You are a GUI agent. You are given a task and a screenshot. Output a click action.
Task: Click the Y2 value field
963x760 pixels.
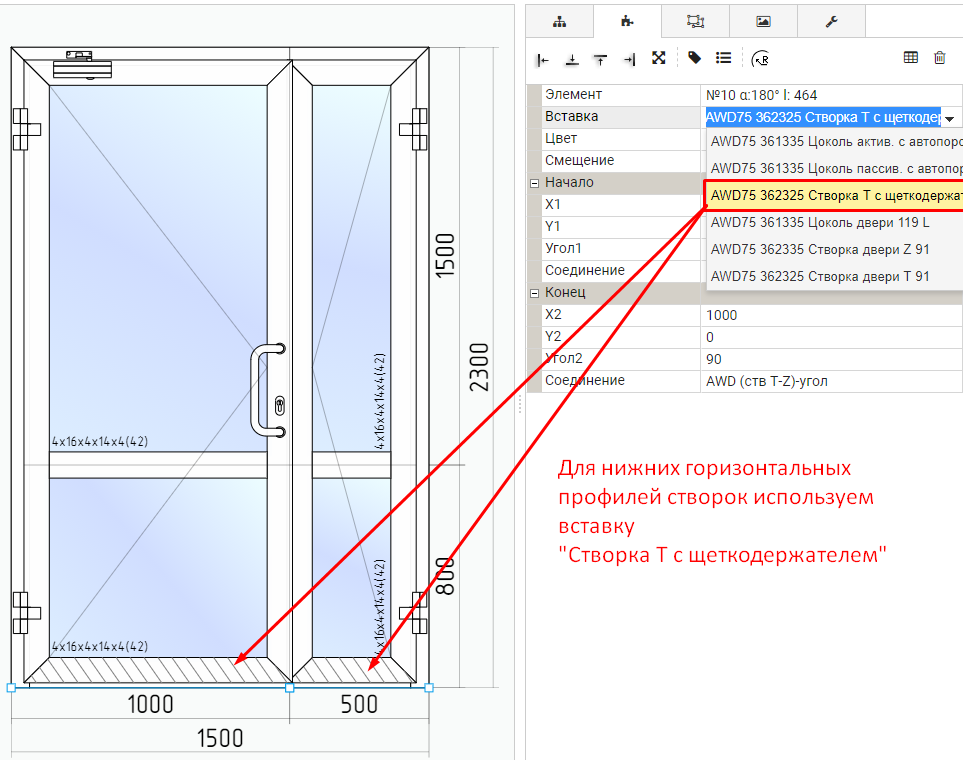pos(832,337)
